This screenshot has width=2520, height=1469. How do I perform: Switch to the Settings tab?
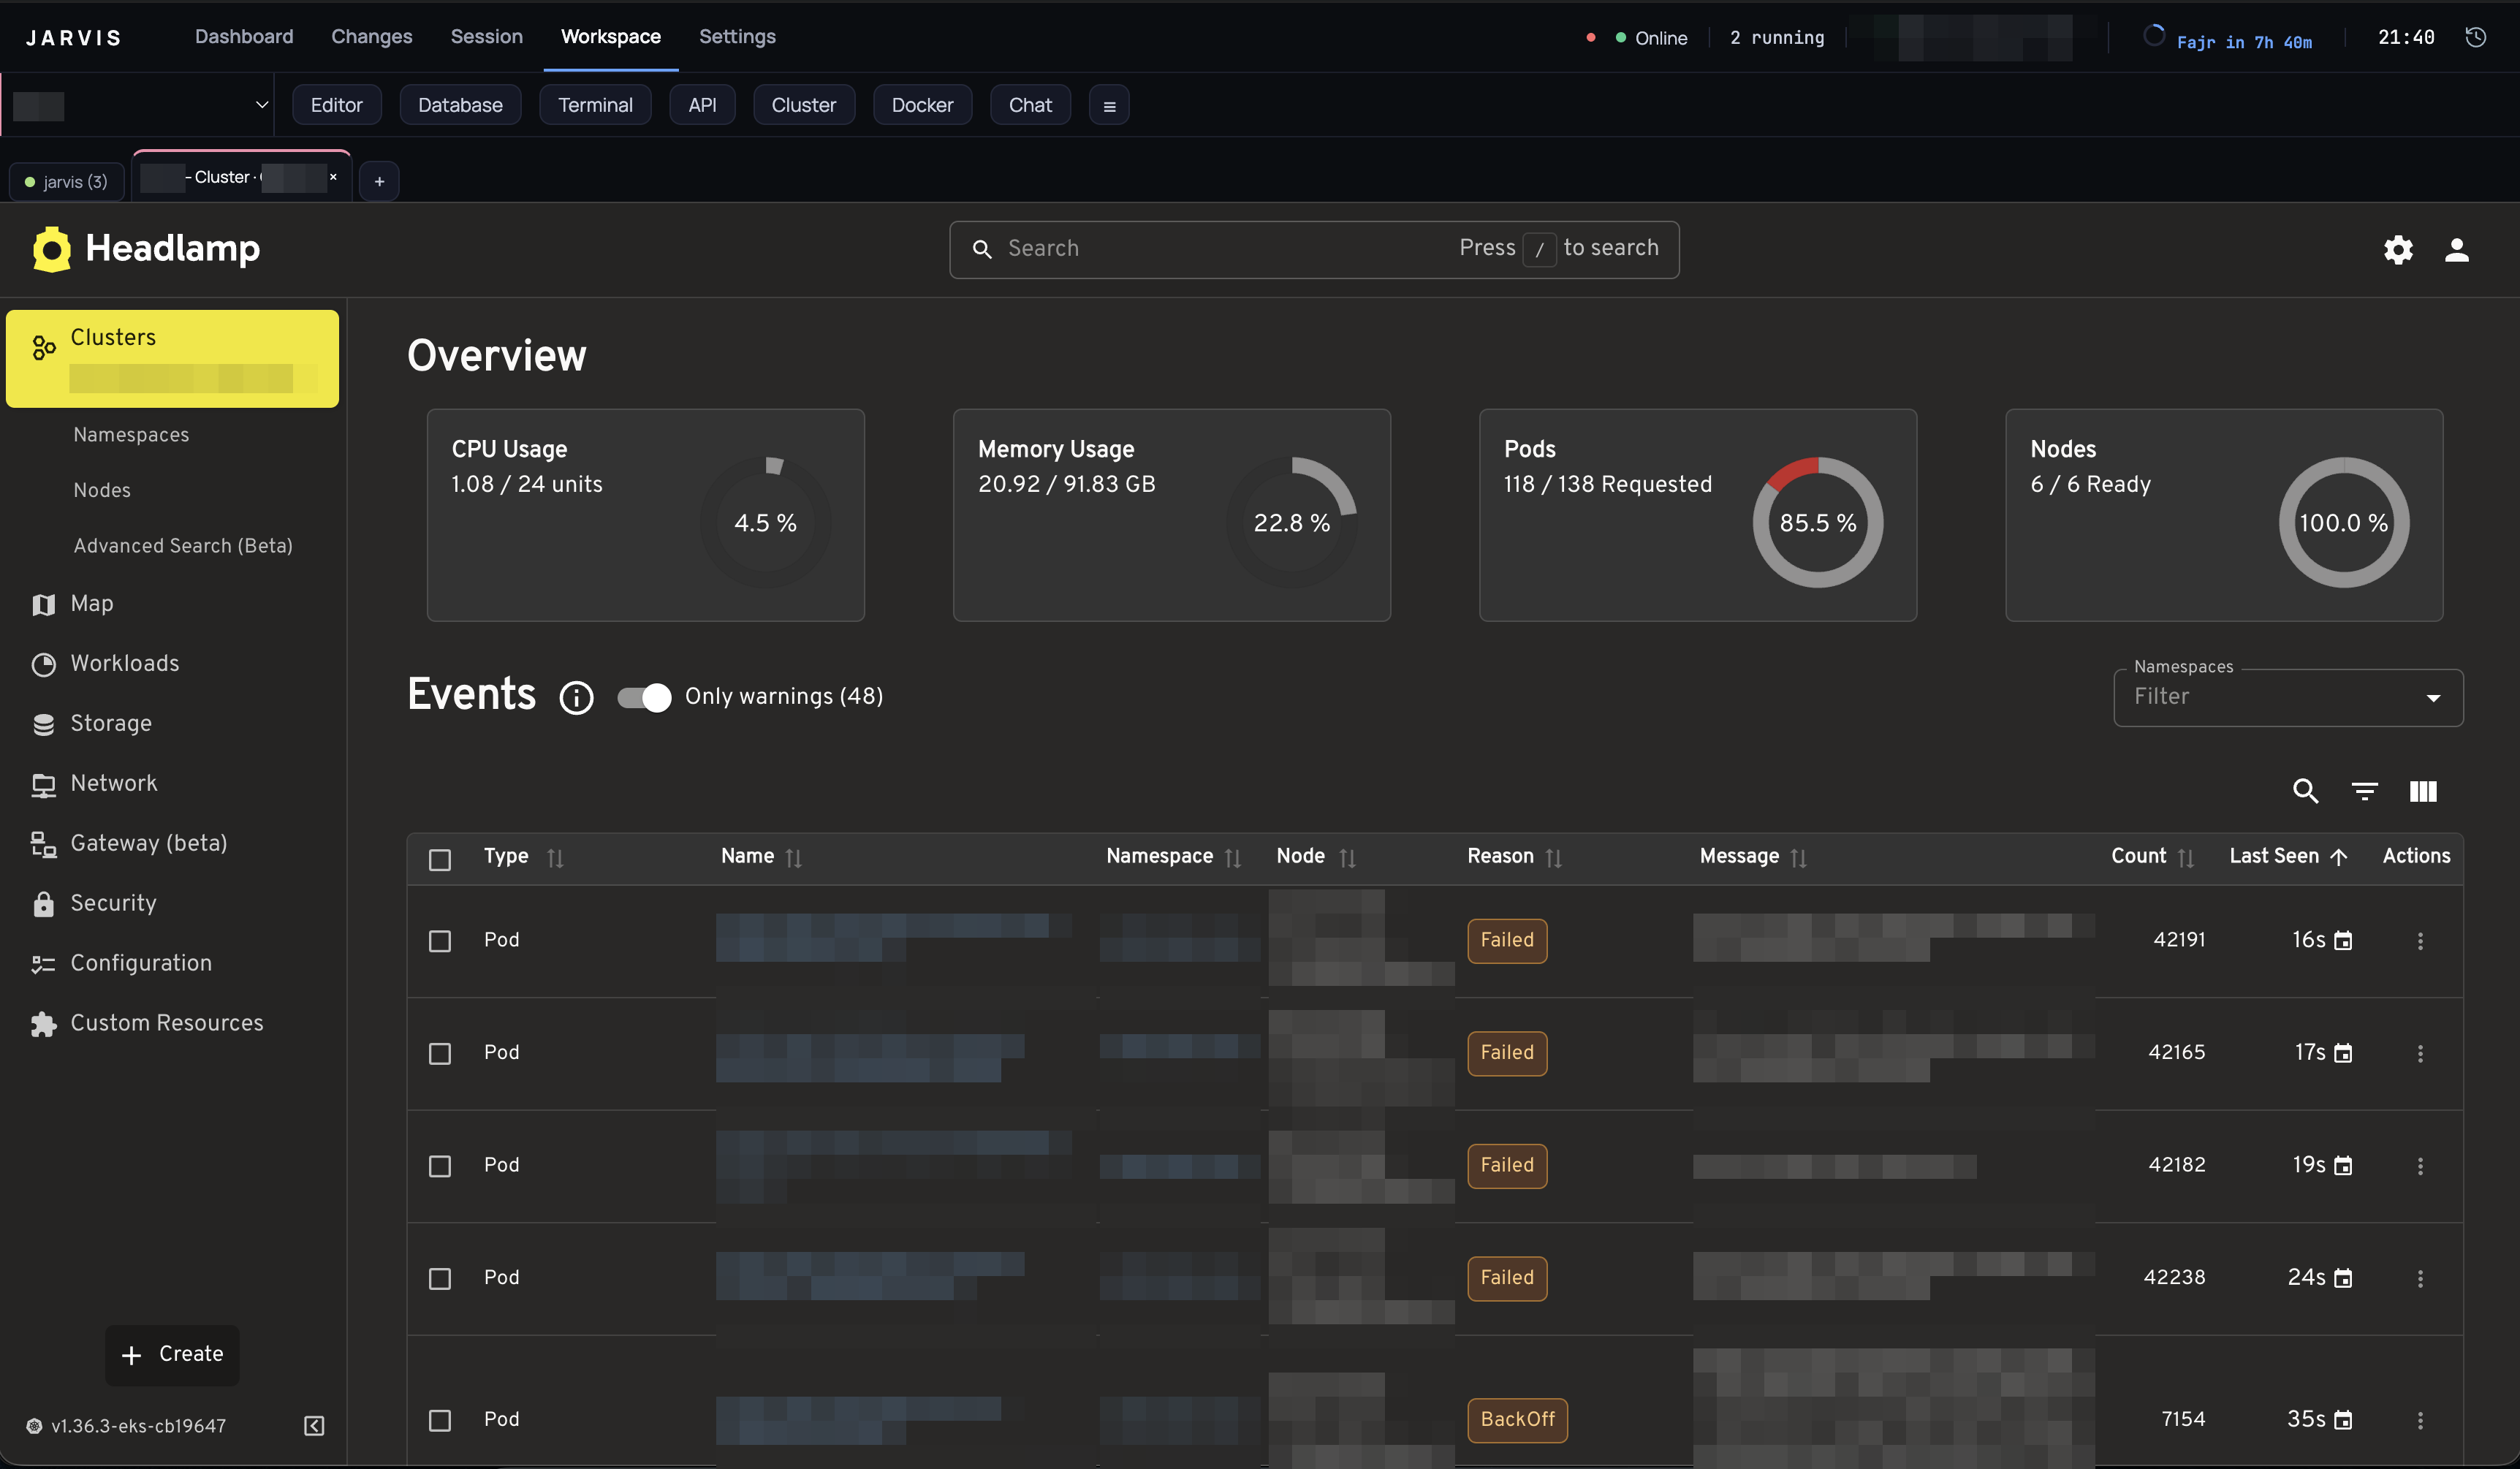click(737, 37)
